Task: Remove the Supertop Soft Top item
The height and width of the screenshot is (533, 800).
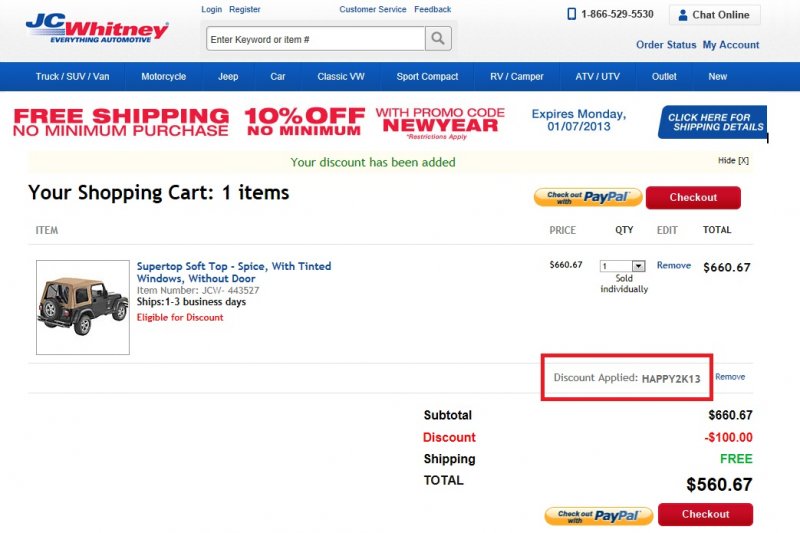Action: (674, 266)
